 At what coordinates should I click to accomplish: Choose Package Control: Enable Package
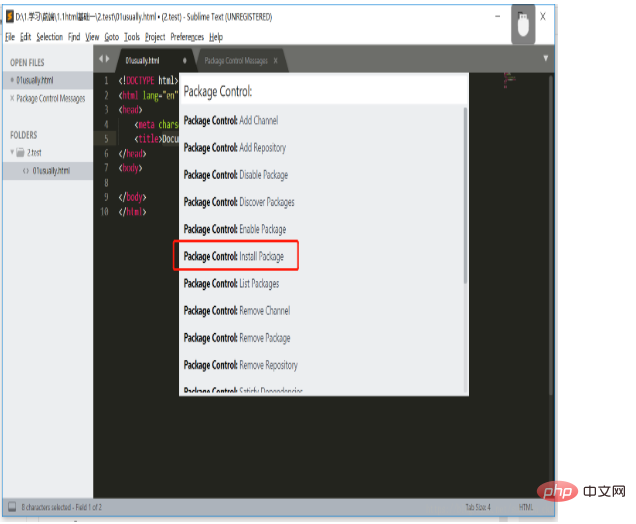pyautogui.click(x=321, y=229)
